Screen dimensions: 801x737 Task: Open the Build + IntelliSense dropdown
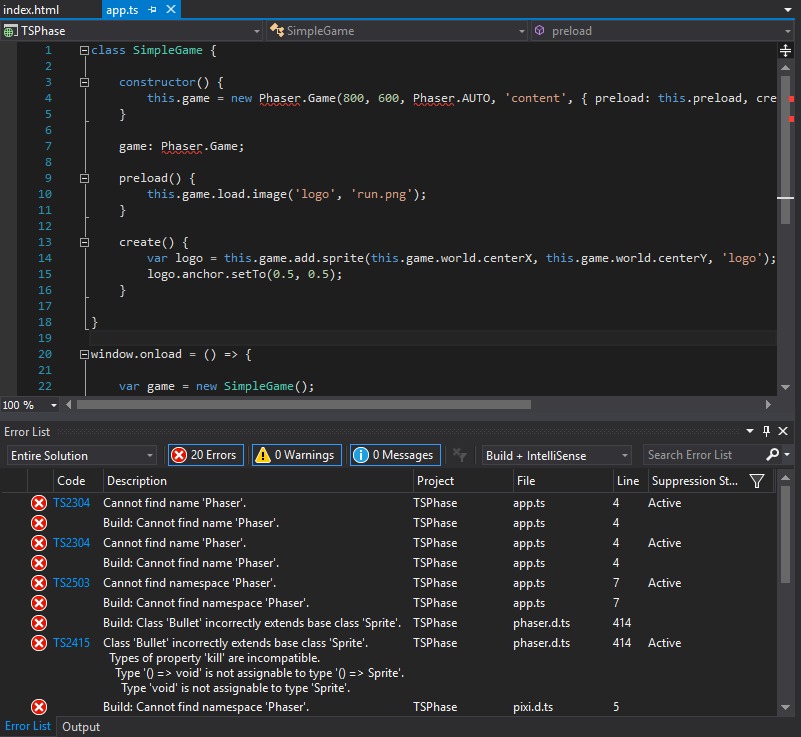tap(557, 455)
